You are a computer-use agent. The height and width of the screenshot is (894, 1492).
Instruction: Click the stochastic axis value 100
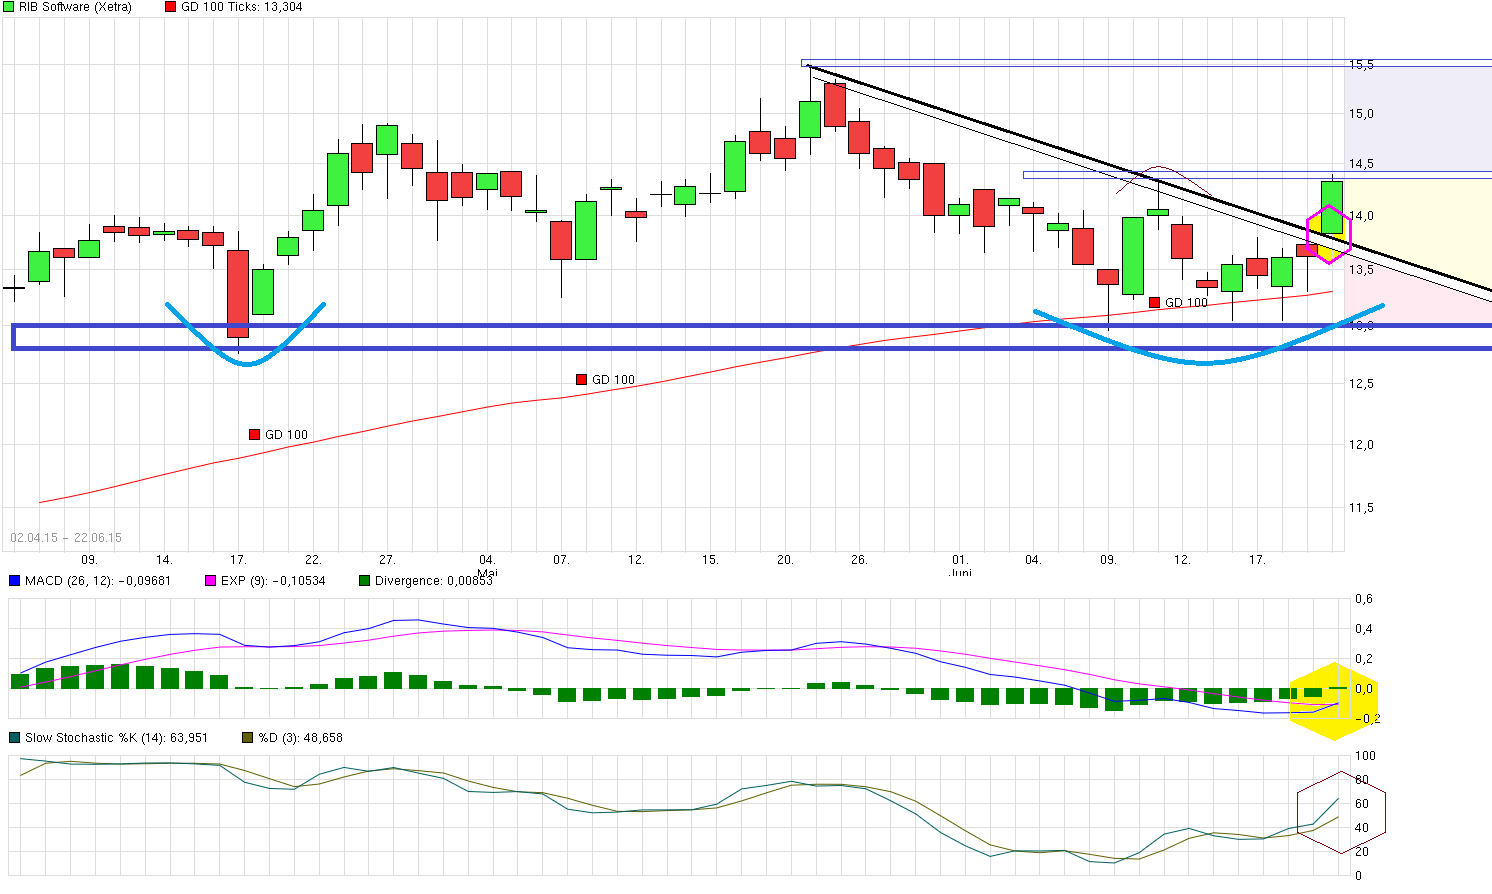[x=1365, y=756]
